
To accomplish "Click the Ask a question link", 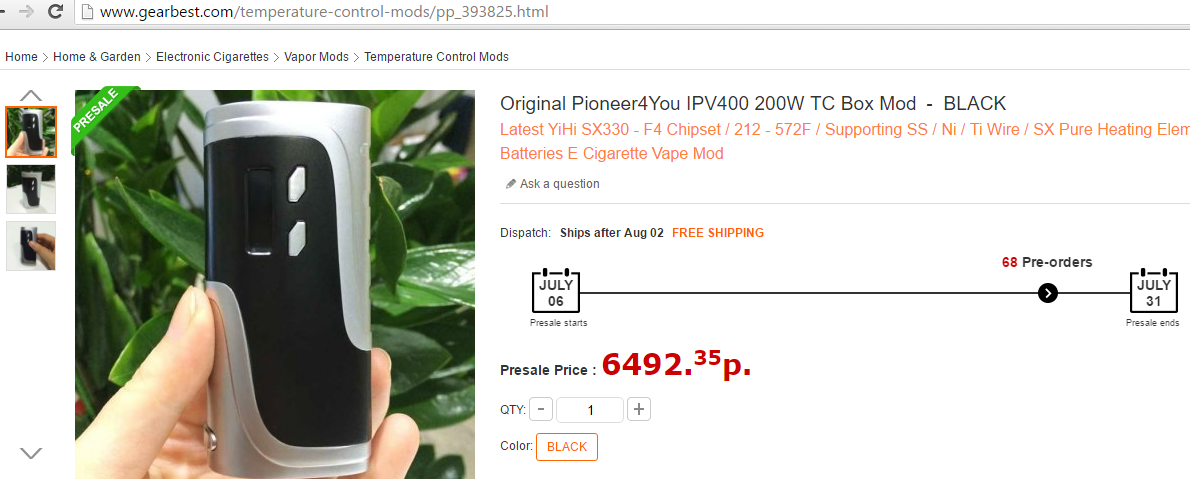I will click(559, 184).
